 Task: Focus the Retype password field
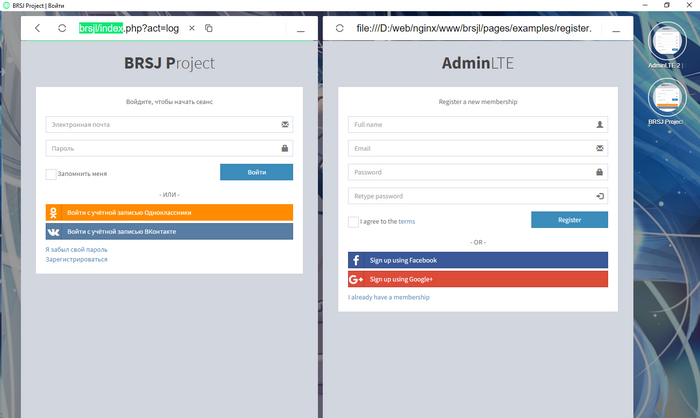[478, 196]
